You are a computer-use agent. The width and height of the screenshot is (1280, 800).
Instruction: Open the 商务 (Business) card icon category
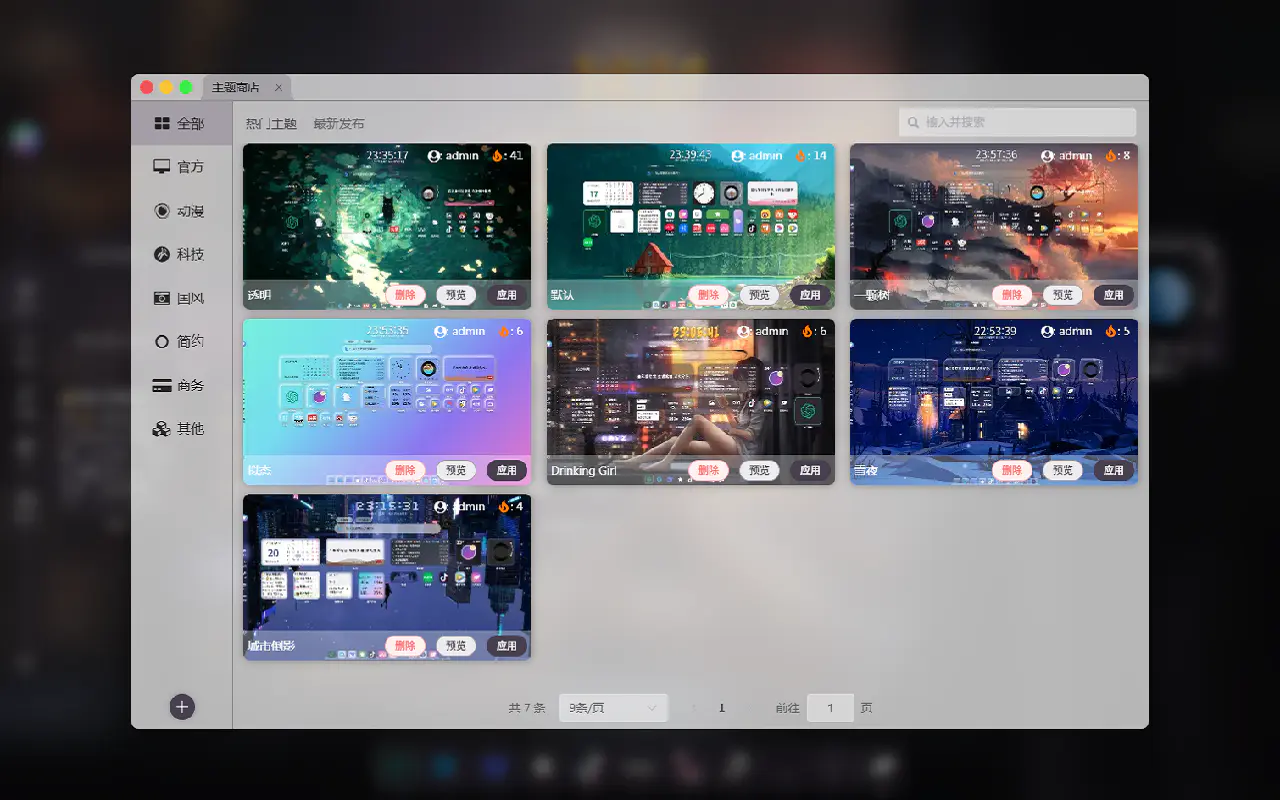coord(161,385)
